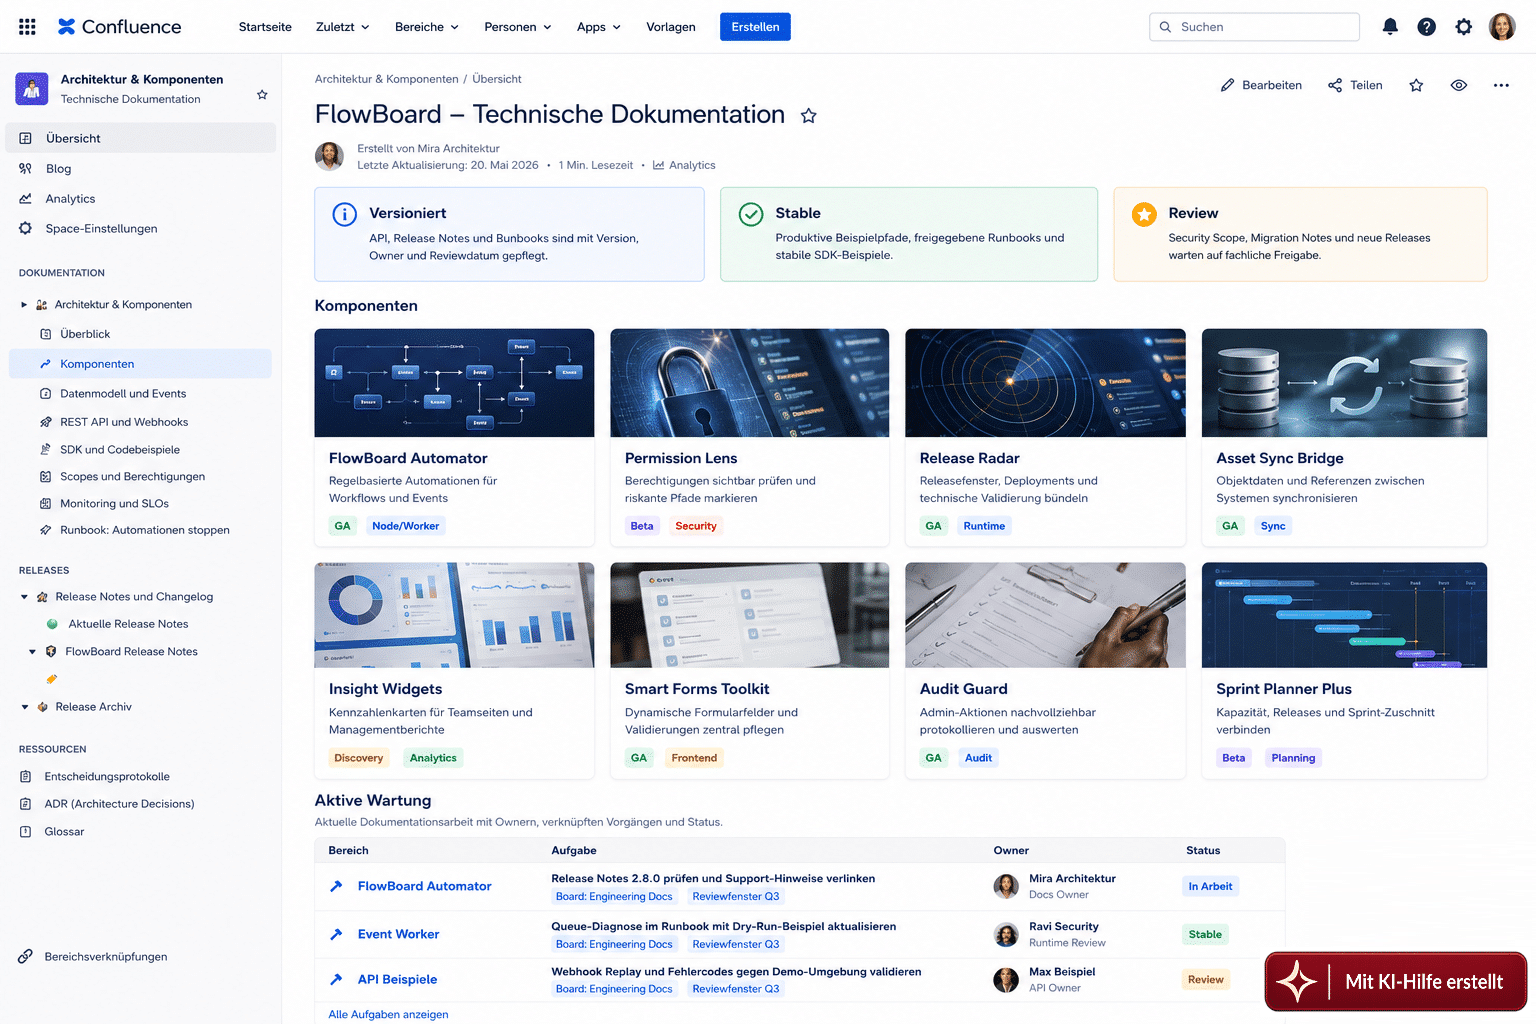Image resolution: width=1536 pixels, height=1024 pixels.
Task: Select Komponenten page in tree
Action: click(140, 364)
